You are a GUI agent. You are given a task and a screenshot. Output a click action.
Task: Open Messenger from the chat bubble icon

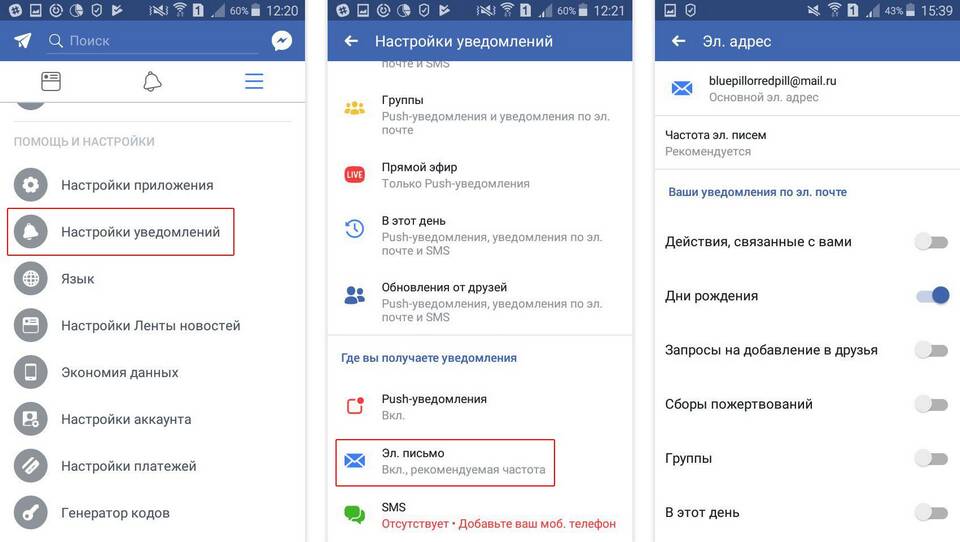(x=282, y=40)
